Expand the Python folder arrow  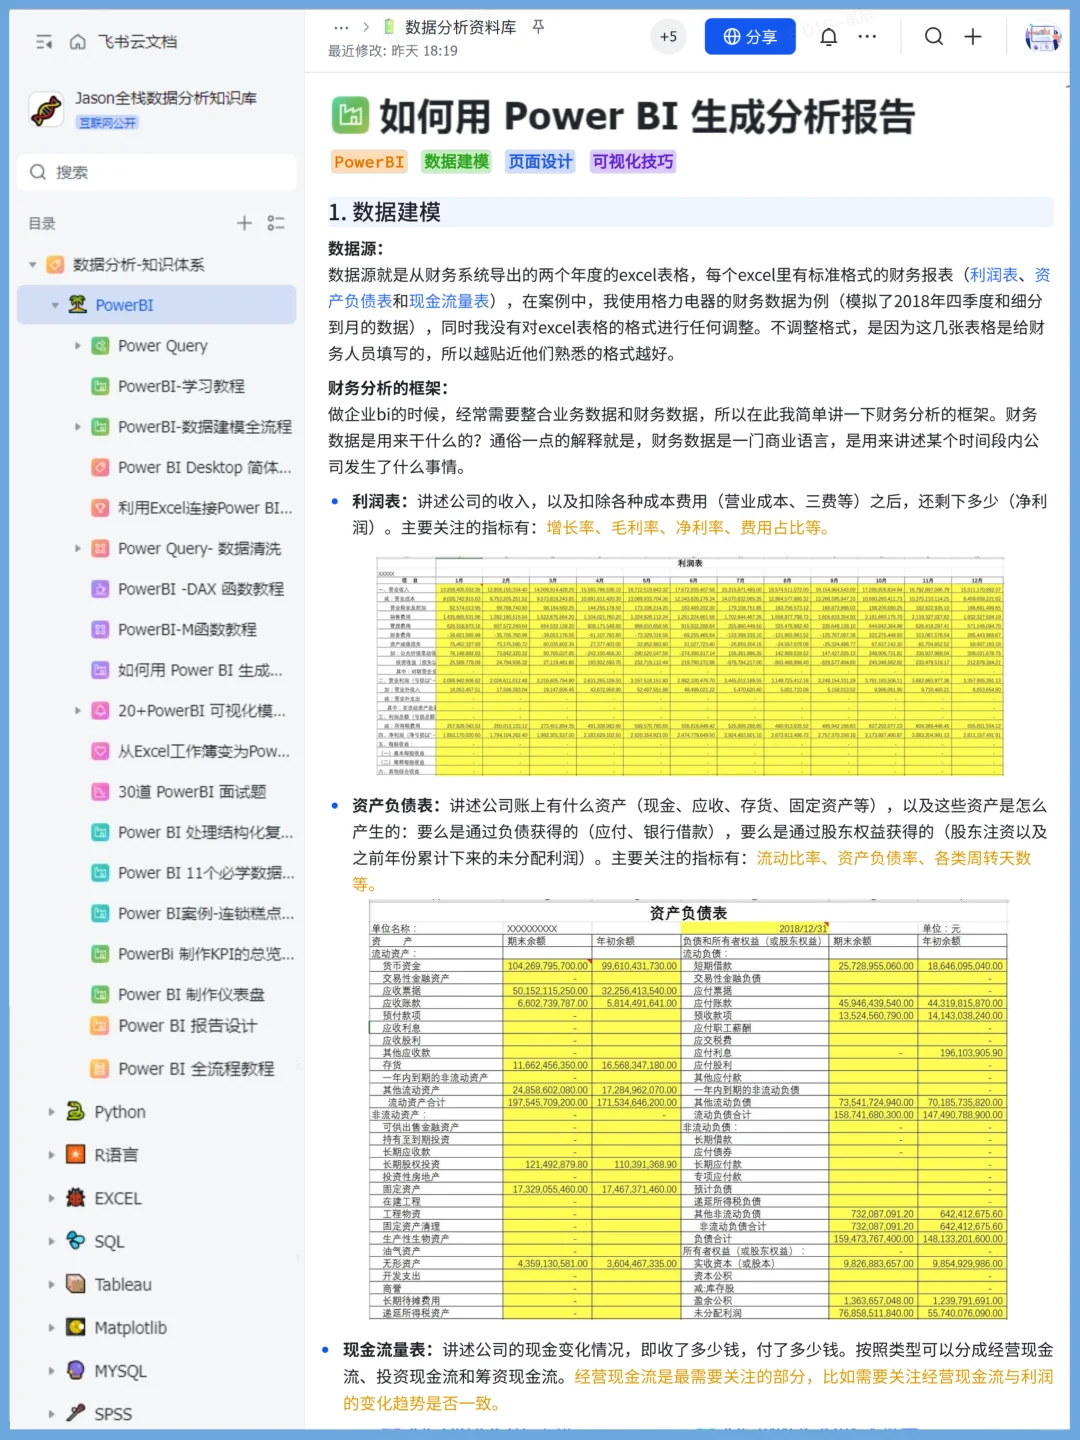click(52, 1112)
